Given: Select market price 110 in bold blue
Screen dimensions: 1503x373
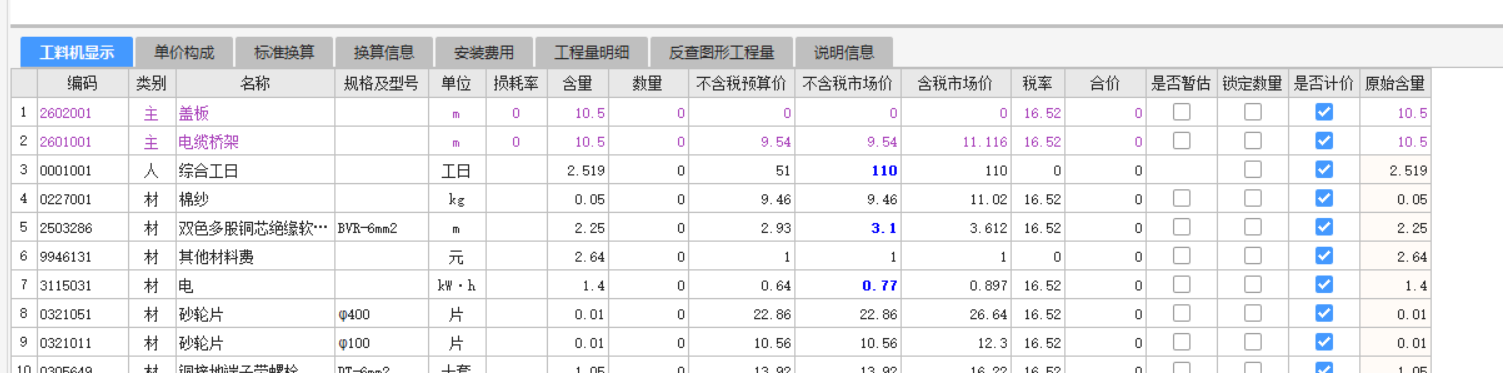Looking at the screenshot, I should pyautogui.click(x=847, y=171).
